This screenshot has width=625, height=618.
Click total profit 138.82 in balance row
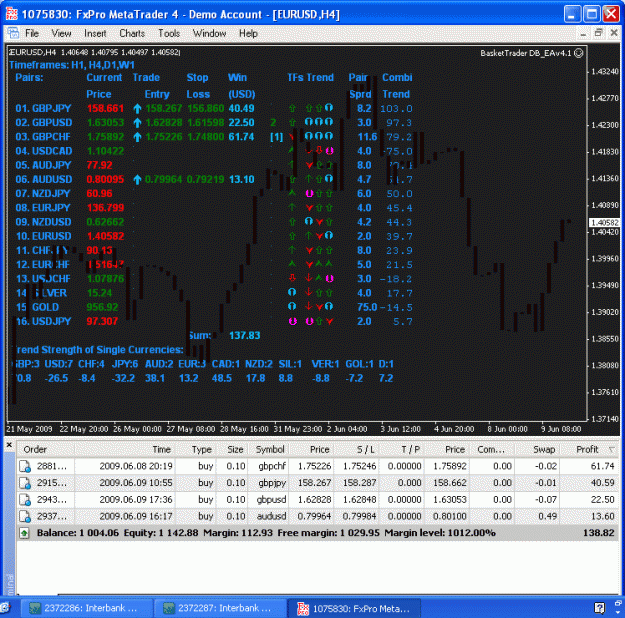click(x=599, y=533)
